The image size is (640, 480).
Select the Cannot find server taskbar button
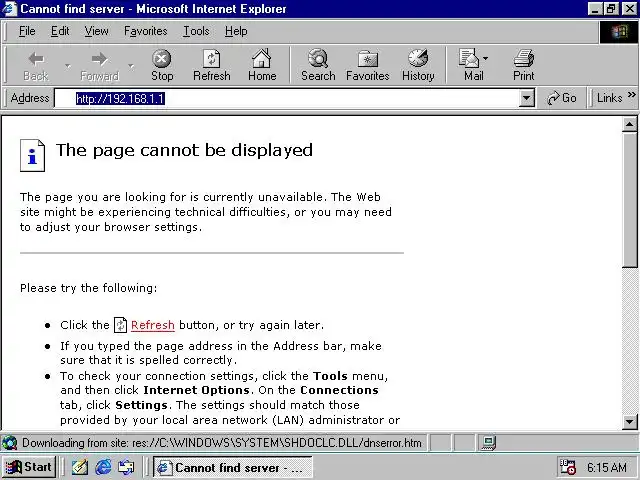[233, 467]
